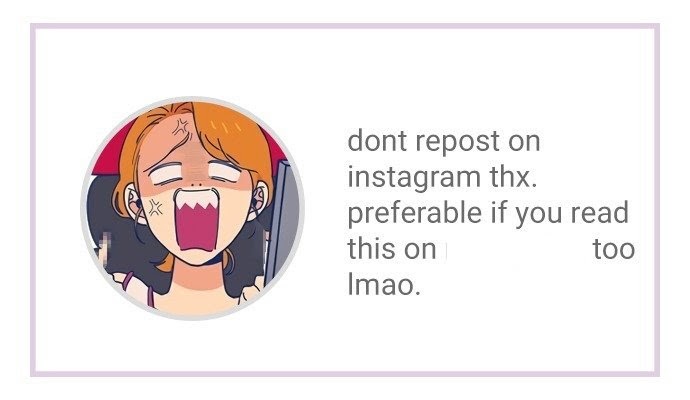Click the blanked-out area after "this on"
The image size is (690, 400).
(x=515, y=249)
